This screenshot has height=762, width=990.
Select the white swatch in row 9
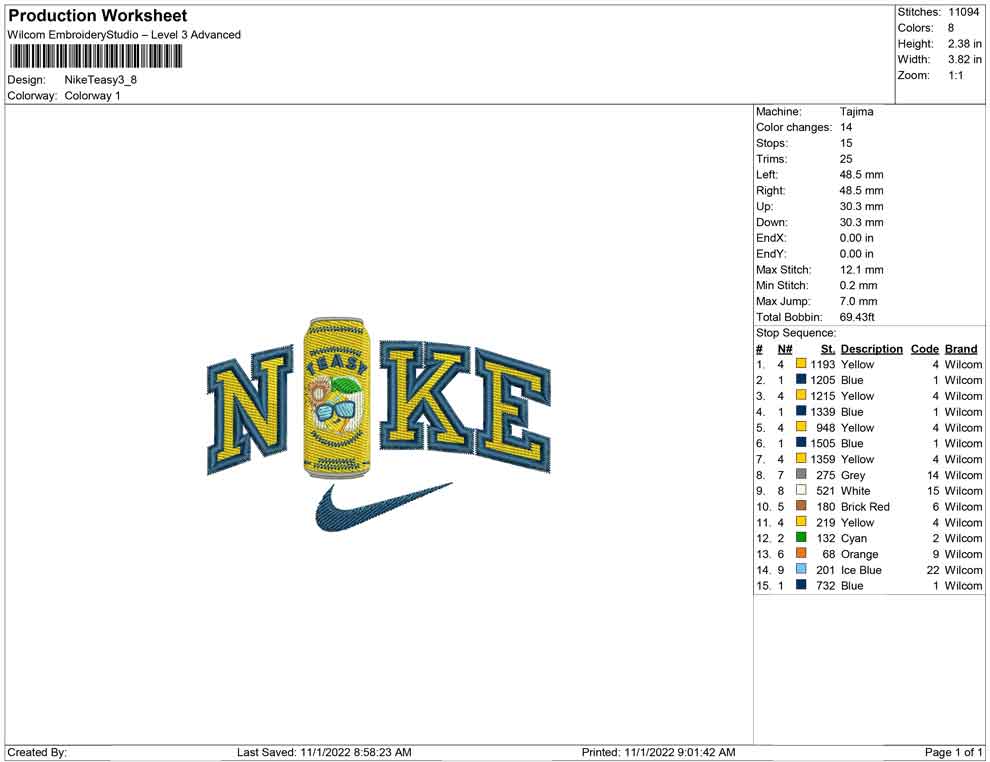pyautogui.click(x=801, y=490)
